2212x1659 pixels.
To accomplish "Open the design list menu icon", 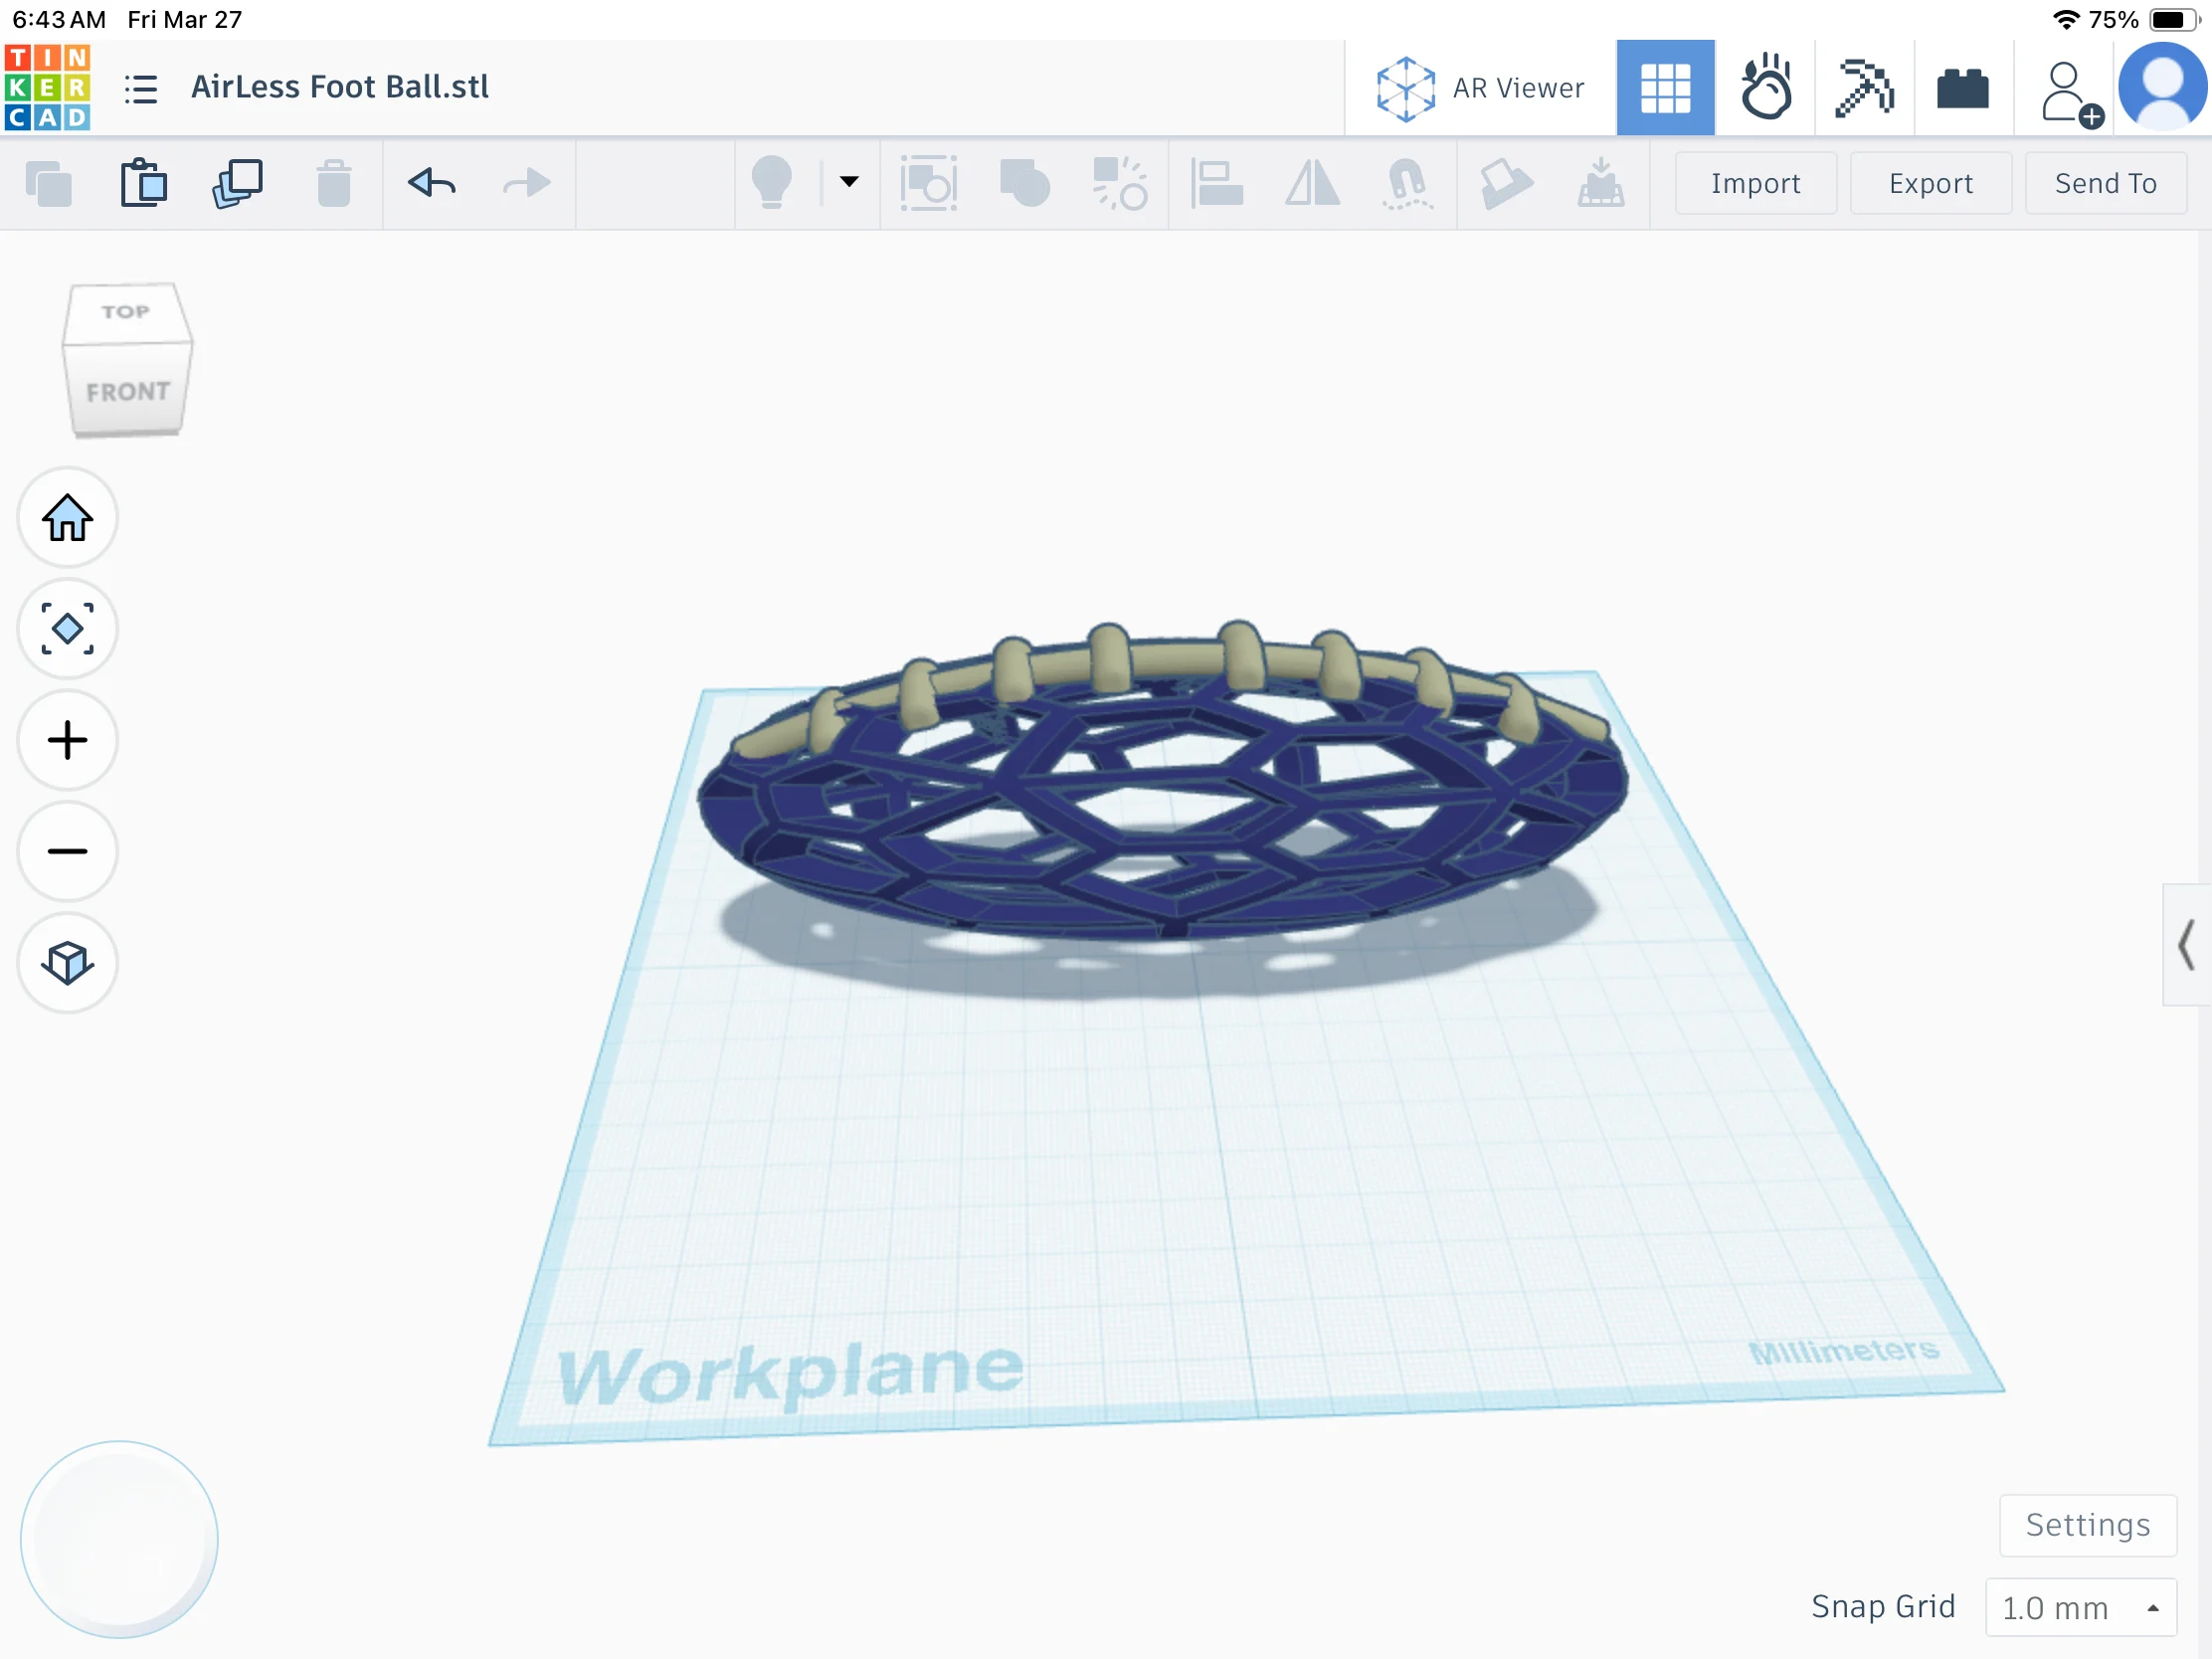I will point(141,88).
